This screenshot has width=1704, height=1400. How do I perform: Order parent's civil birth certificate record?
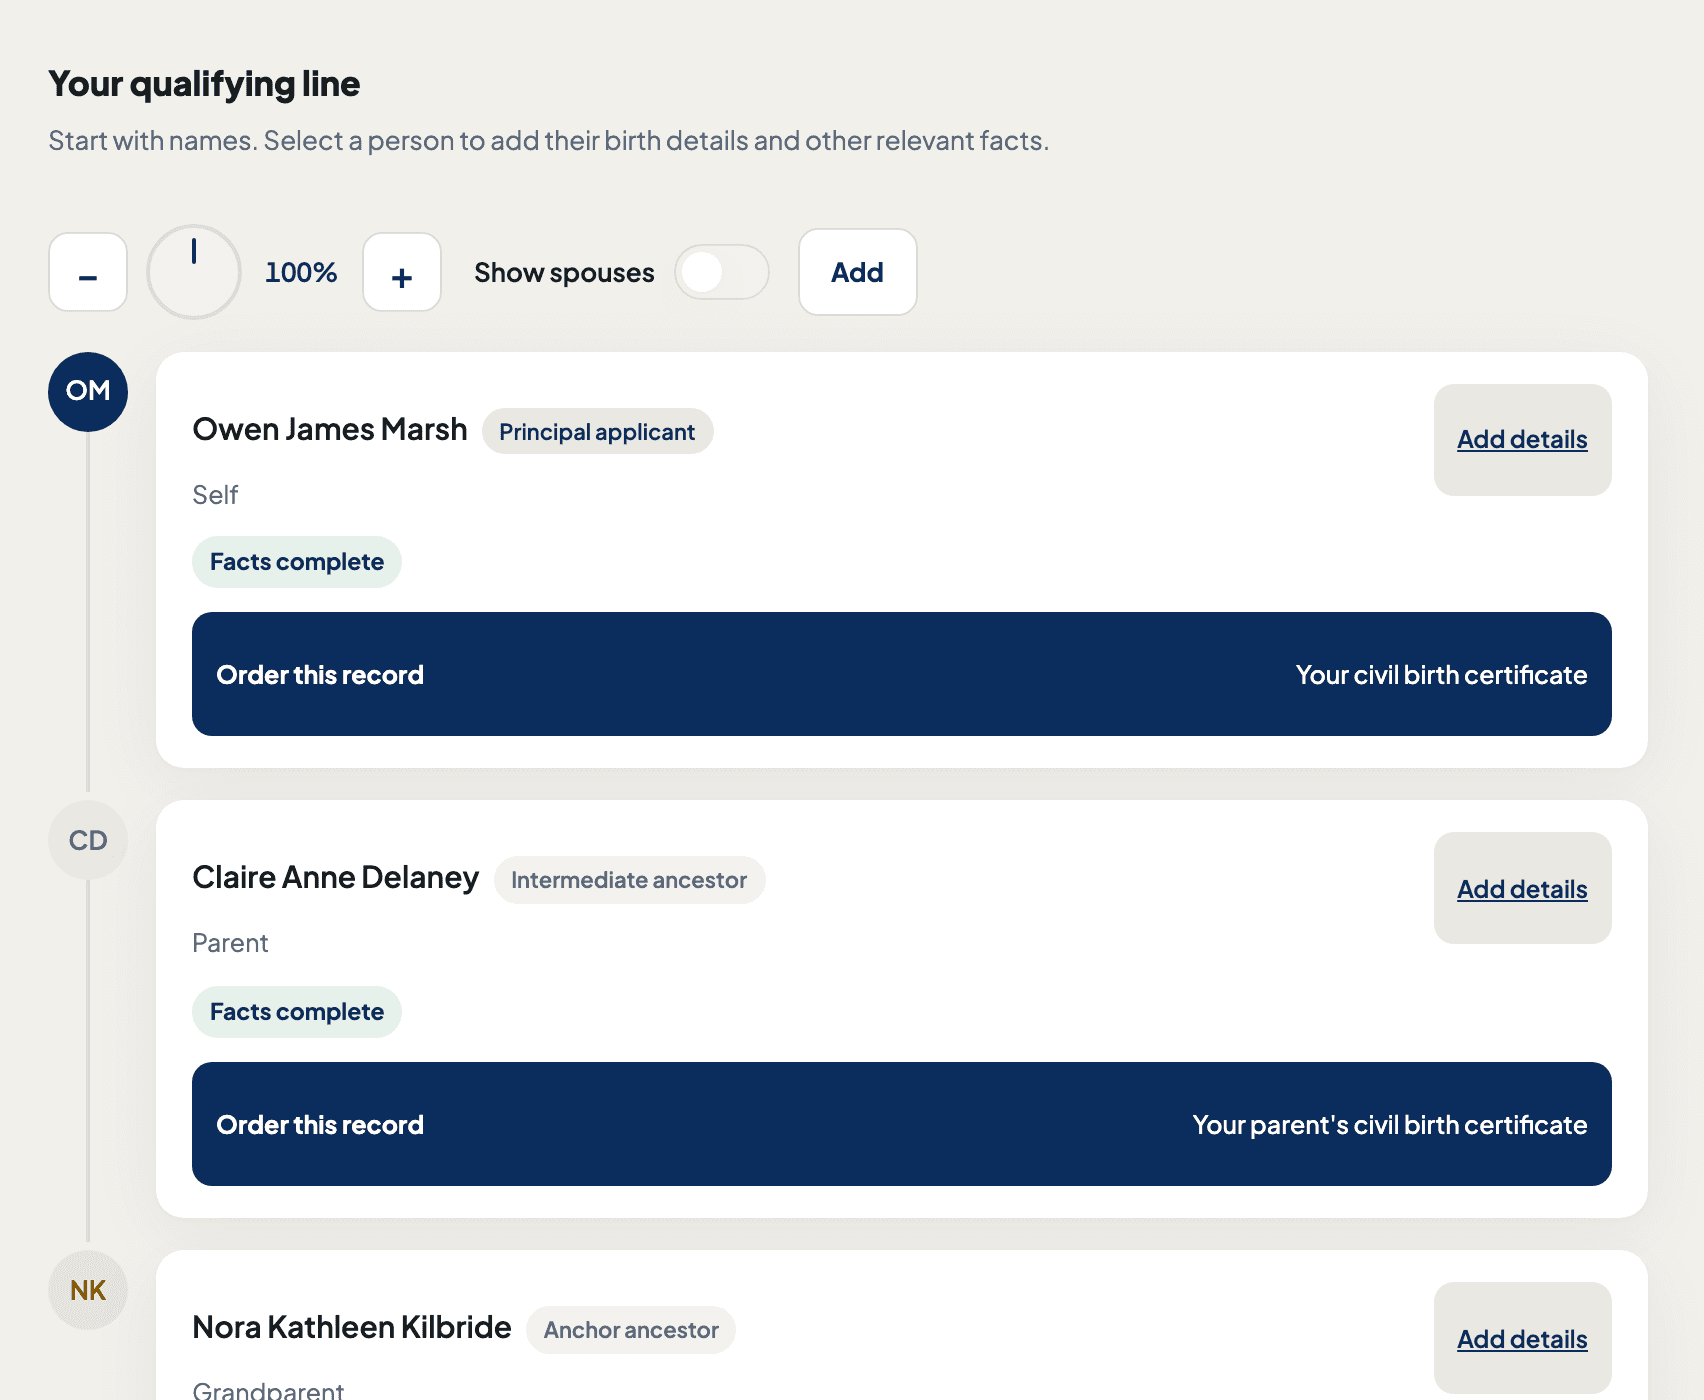(x=901, y=1124)
